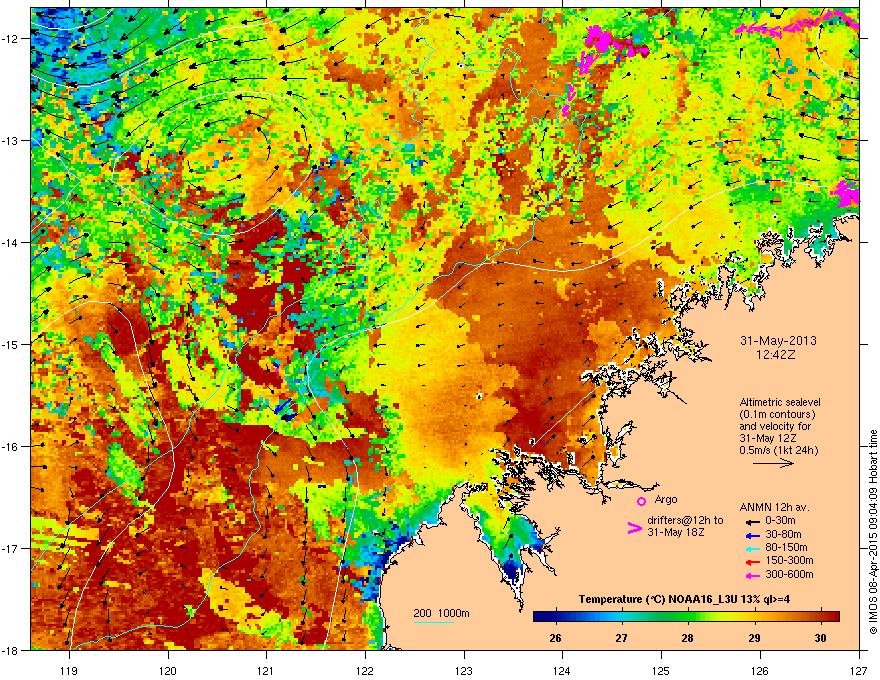Click the longitude axis label 122
The height and width of the screenshot is (680, 880).
[365, 670]
